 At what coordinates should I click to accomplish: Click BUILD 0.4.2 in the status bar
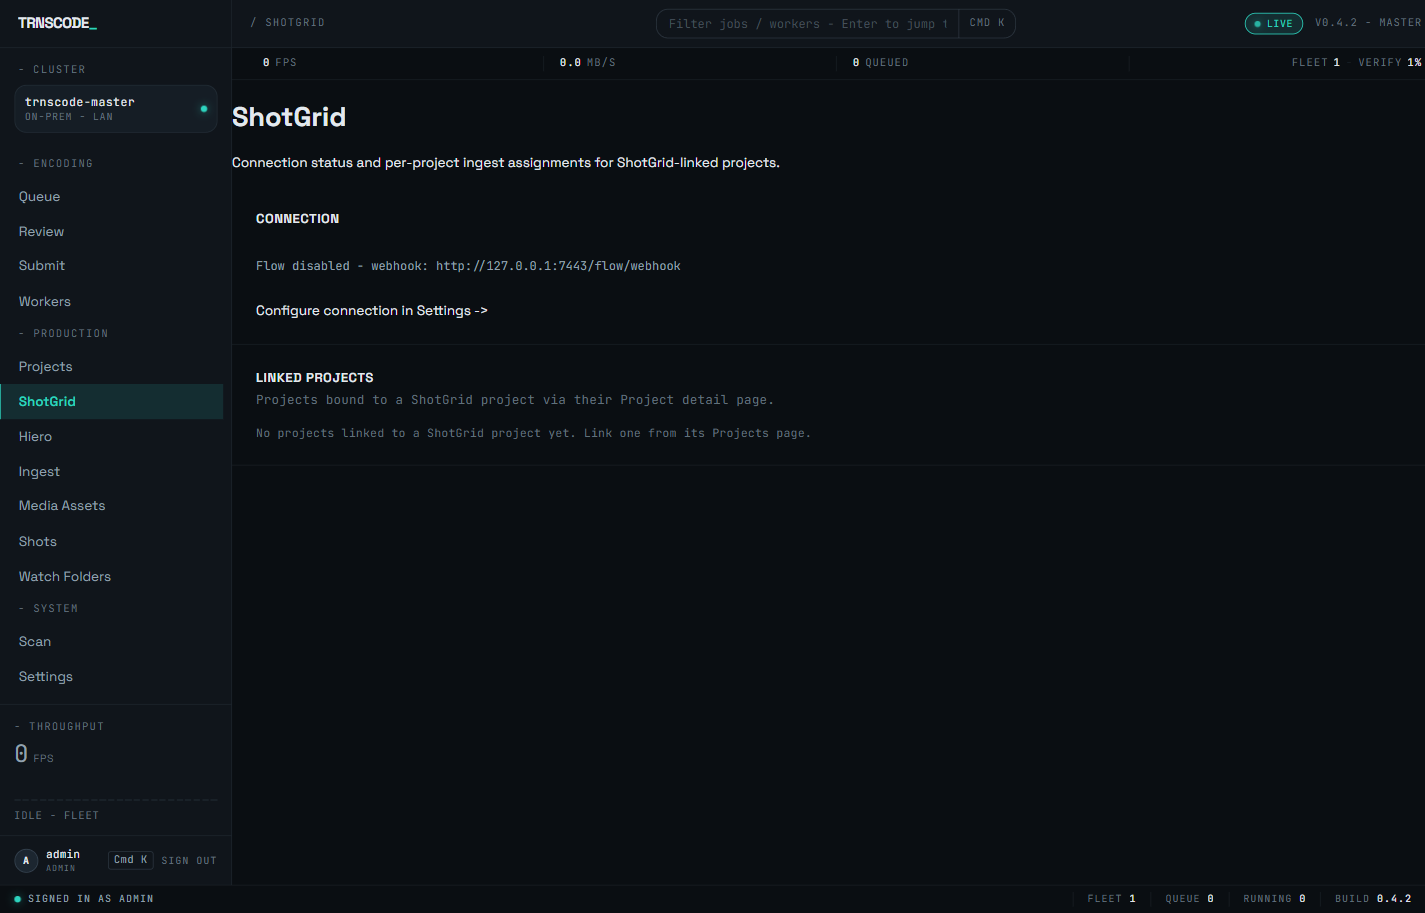point(1373,899)
